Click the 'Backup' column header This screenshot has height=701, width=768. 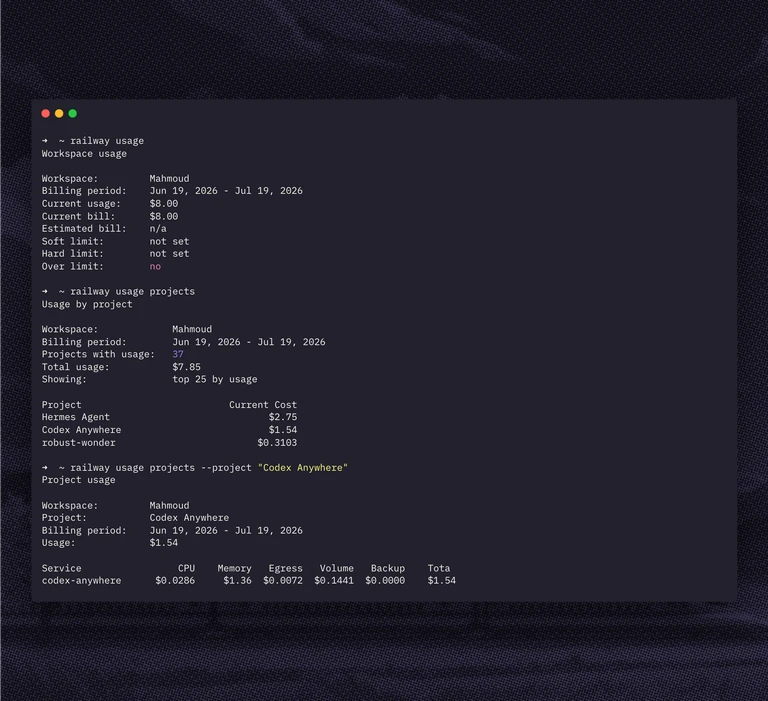[x=387, y=568]
